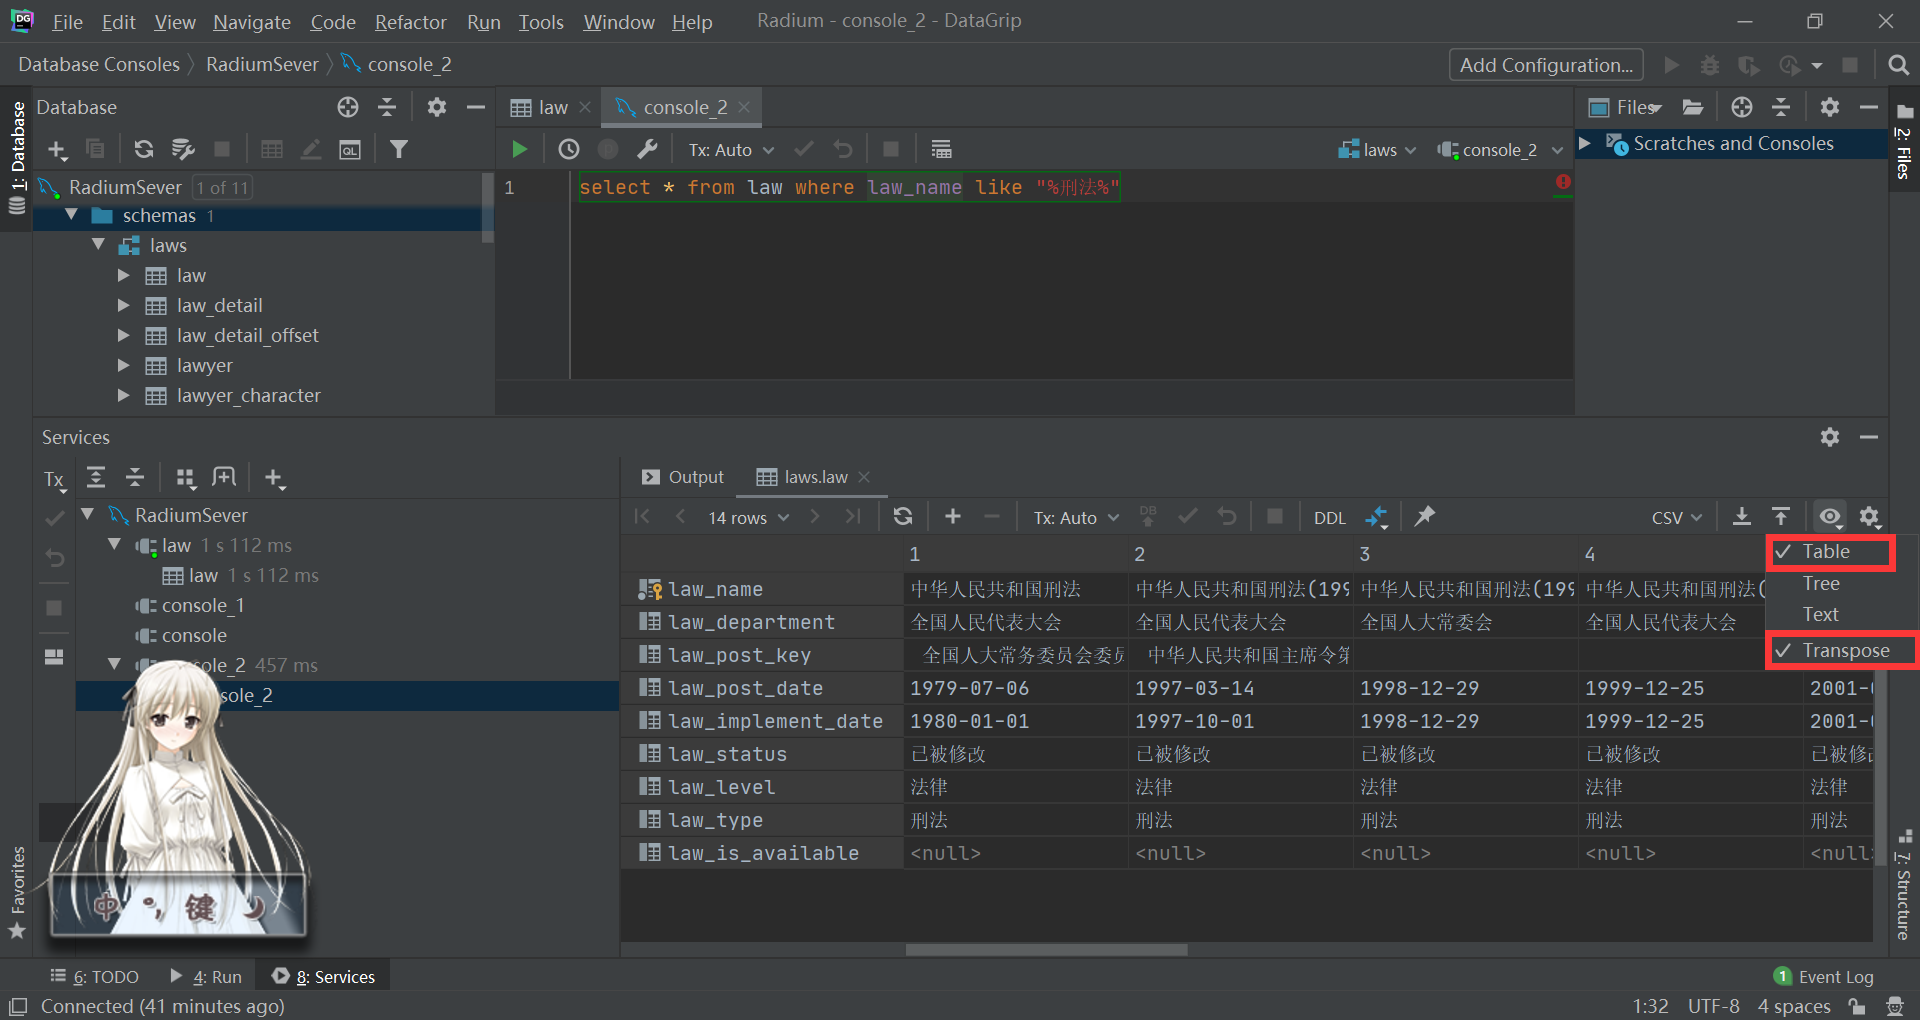Open laws schema selector dropdown
Screen dimensions: 1920x1020
pyautogui.click(x=1378, y=150)
